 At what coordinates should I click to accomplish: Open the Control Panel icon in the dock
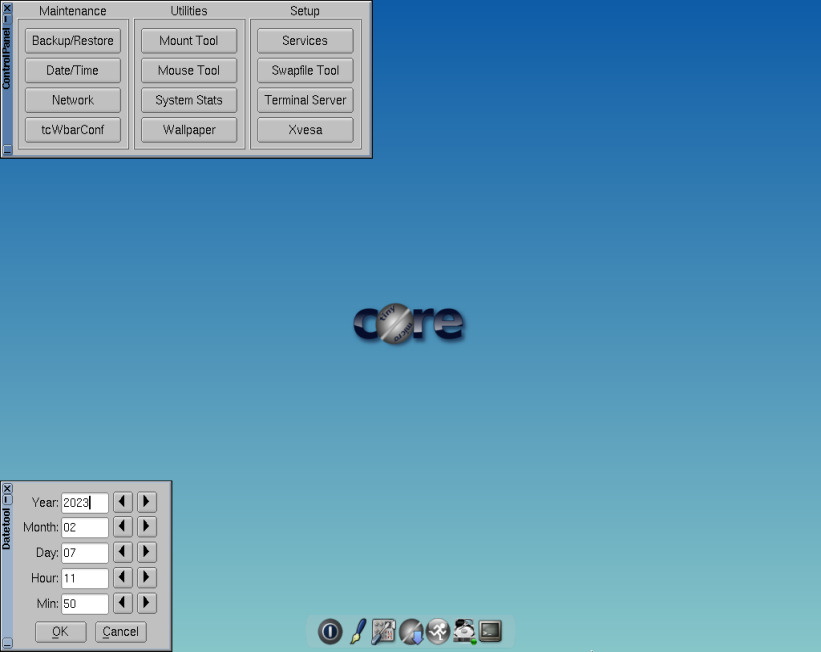(x=383, y=631)
